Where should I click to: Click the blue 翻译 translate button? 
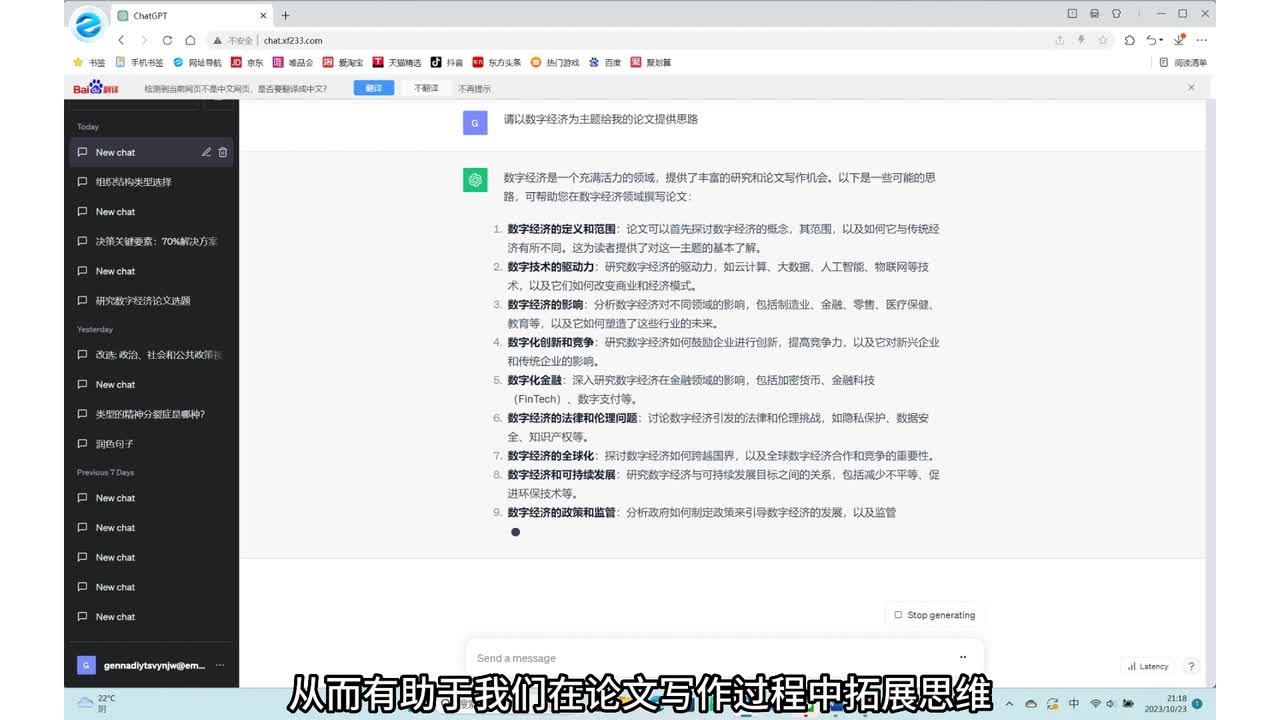[x=373, y=88]
